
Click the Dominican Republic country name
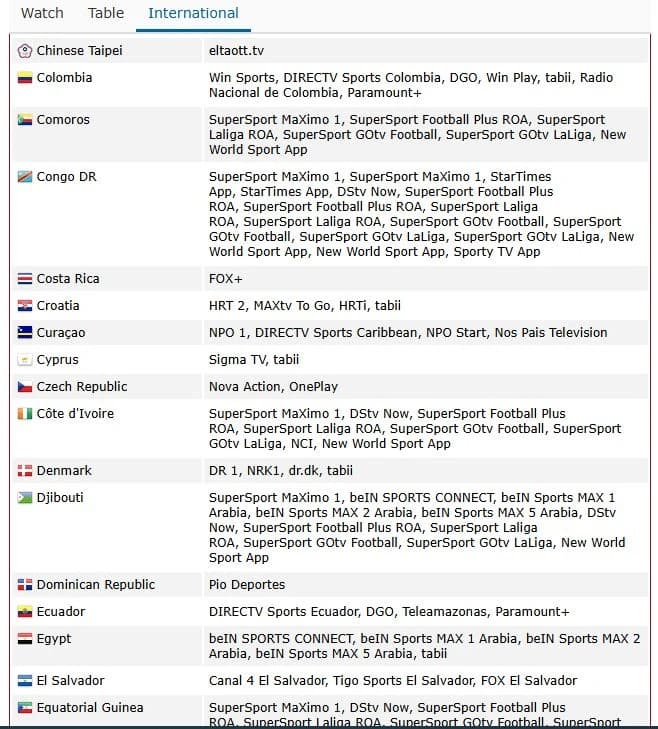pos(96,585)
